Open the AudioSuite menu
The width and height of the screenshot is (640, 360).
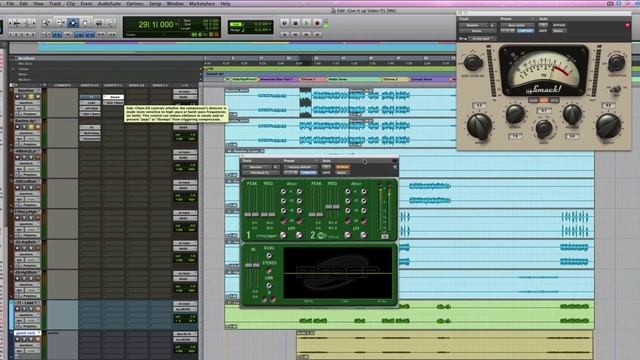point(109,4)
